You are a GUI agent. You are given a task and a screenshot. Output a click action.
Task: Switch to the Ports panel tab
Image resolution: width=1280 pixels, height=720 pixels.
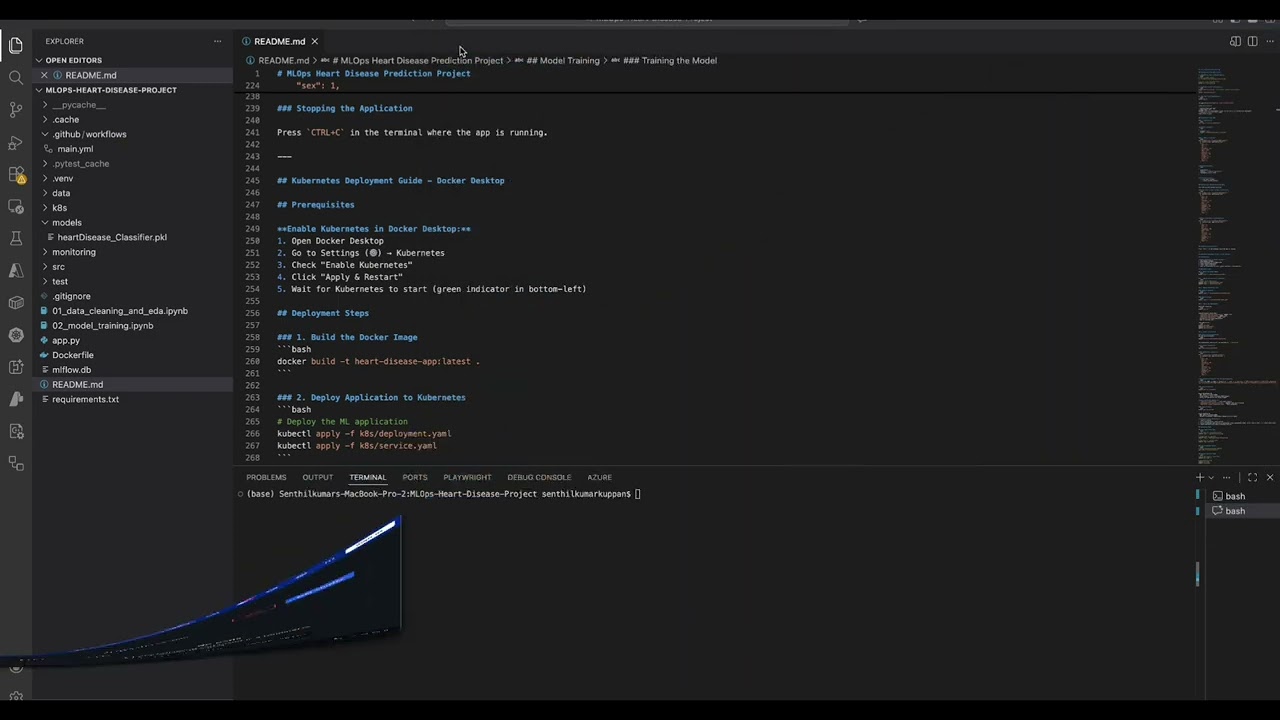tap(415, 477)
